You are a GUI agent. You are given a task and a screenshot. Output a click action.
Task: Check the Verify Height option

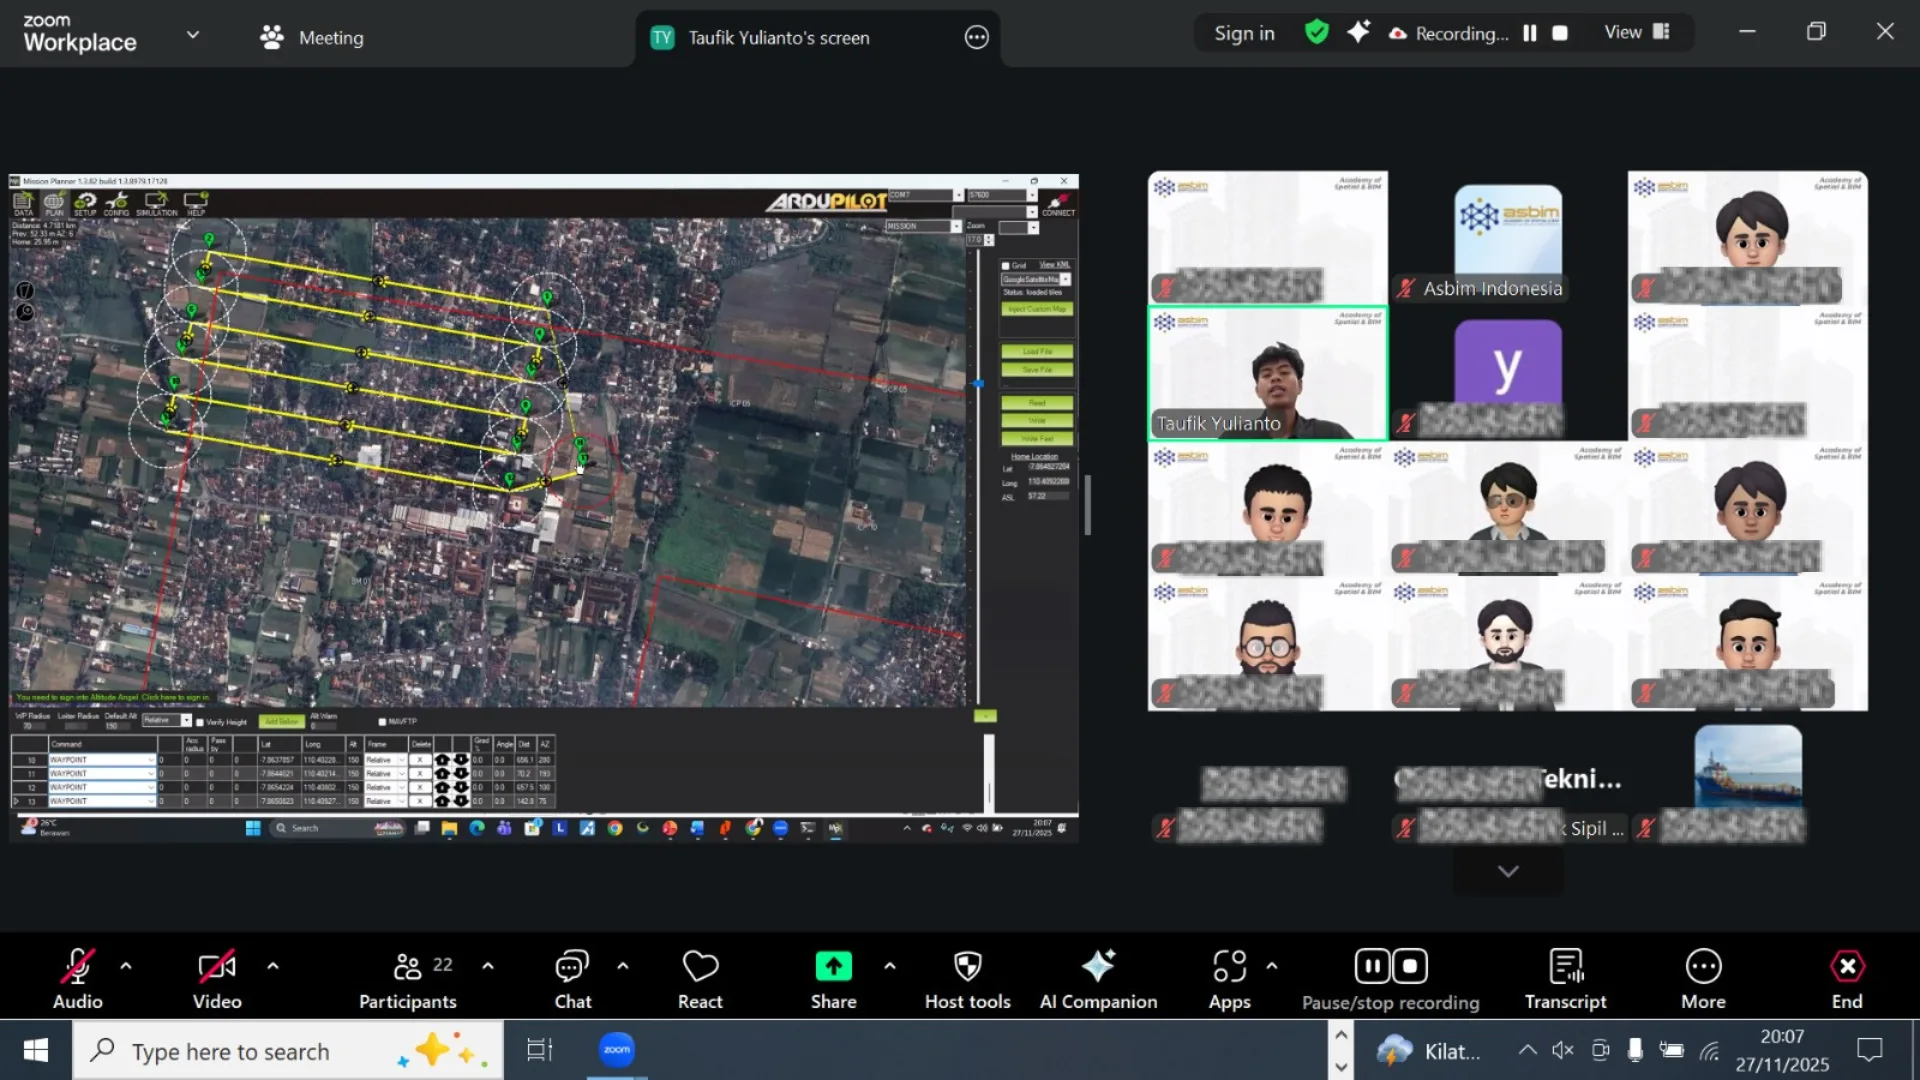tap(200, 722)
